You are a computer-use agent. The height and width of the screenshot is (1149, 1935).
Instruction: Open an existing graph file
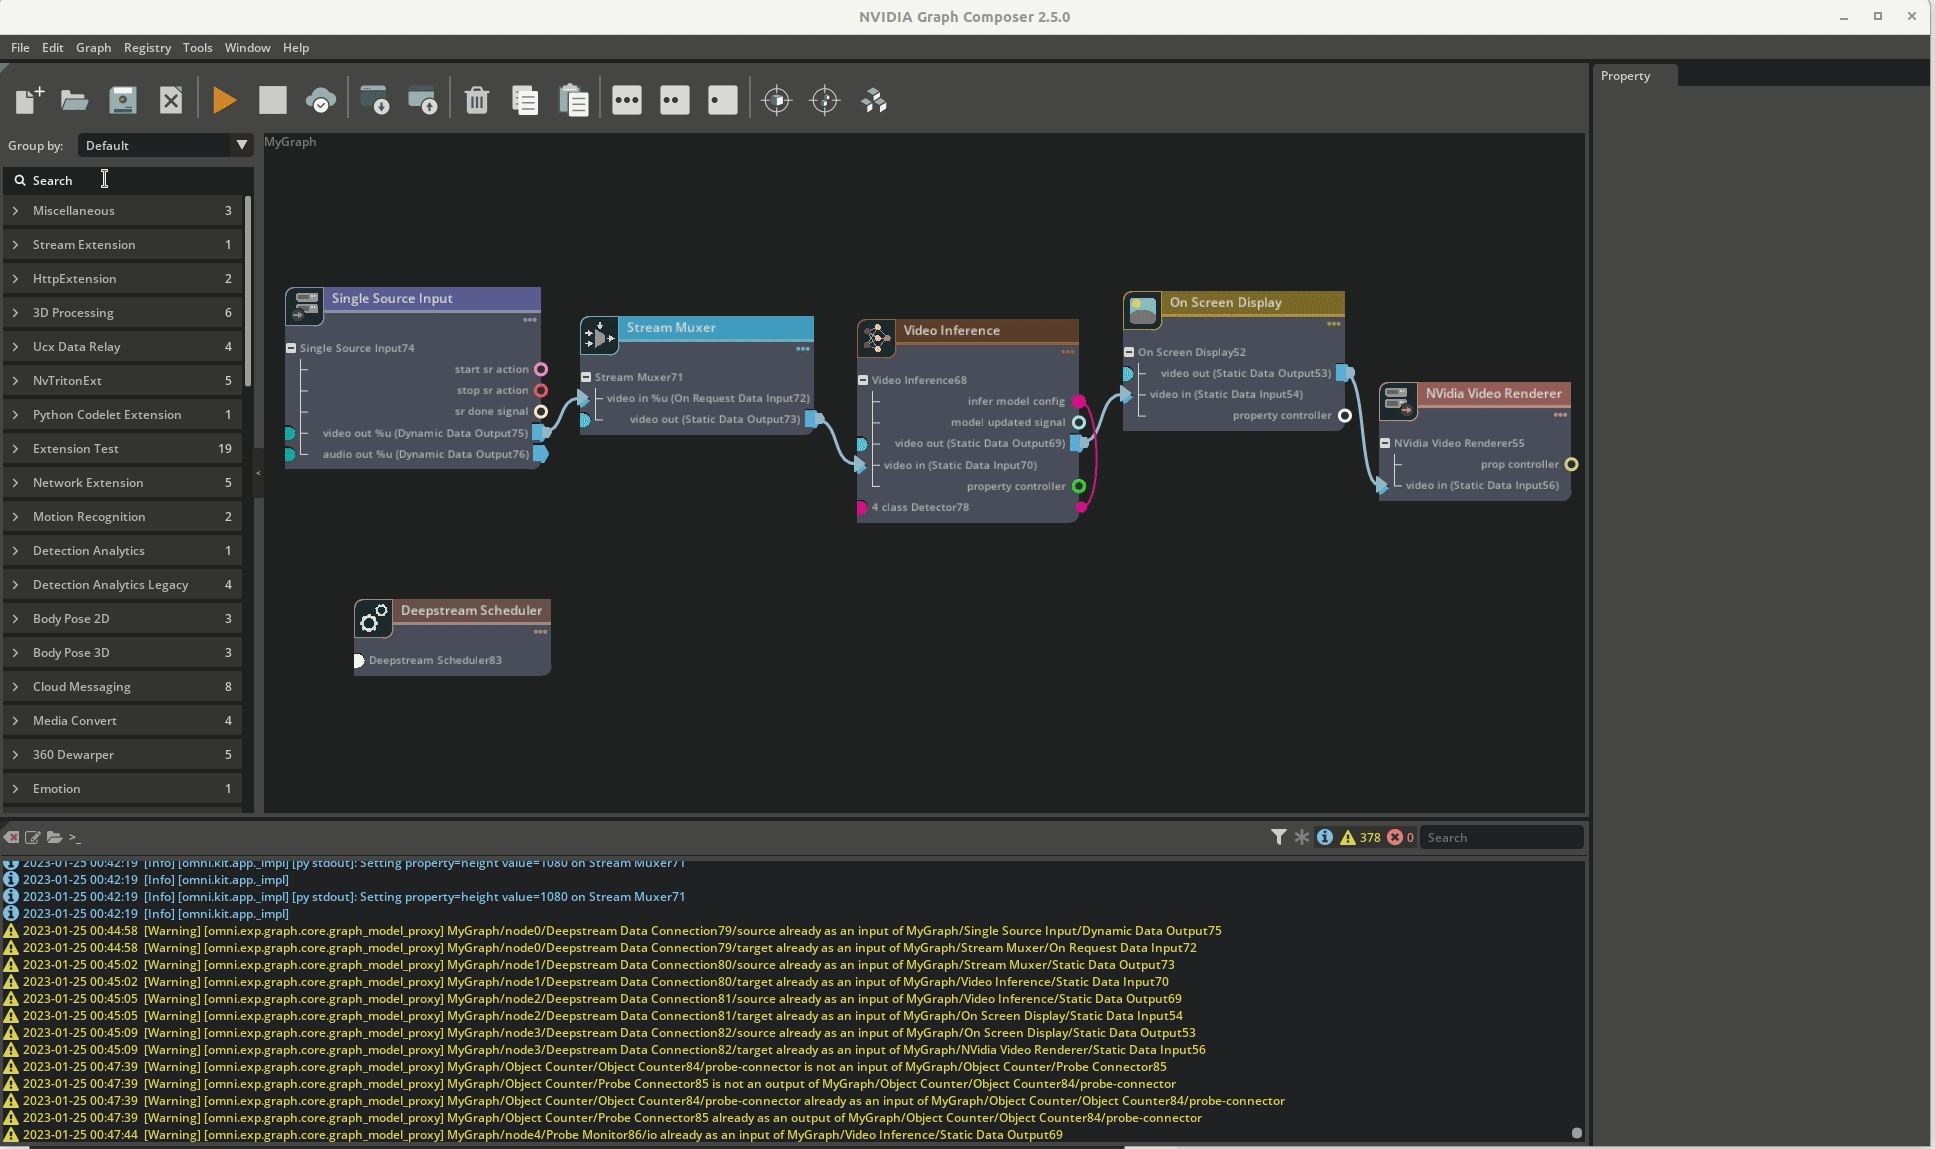point(74,100)
